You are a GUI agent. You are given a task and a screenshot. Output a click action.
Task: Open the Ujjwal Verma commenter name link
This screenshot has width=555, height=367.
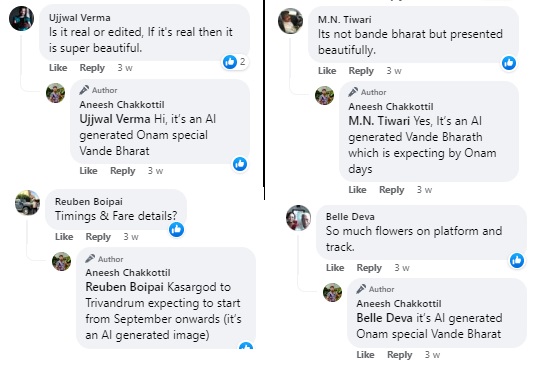click(80, 18)
